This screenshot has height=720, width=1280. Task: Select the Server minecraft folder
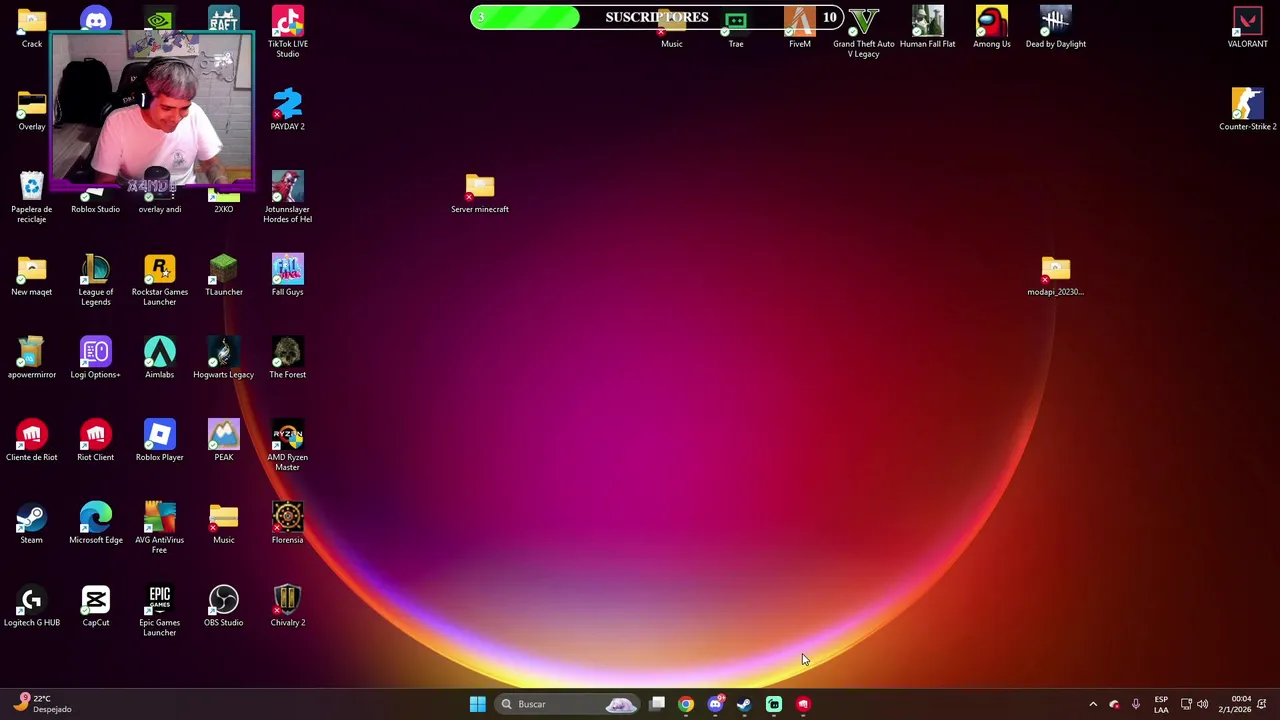coord(480,192)
